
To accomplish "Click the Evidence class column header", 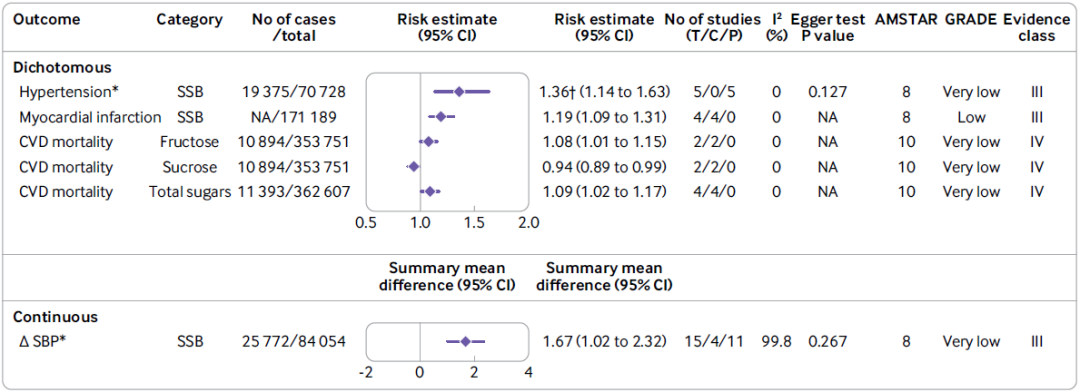I will click(x=1037, y=28).
